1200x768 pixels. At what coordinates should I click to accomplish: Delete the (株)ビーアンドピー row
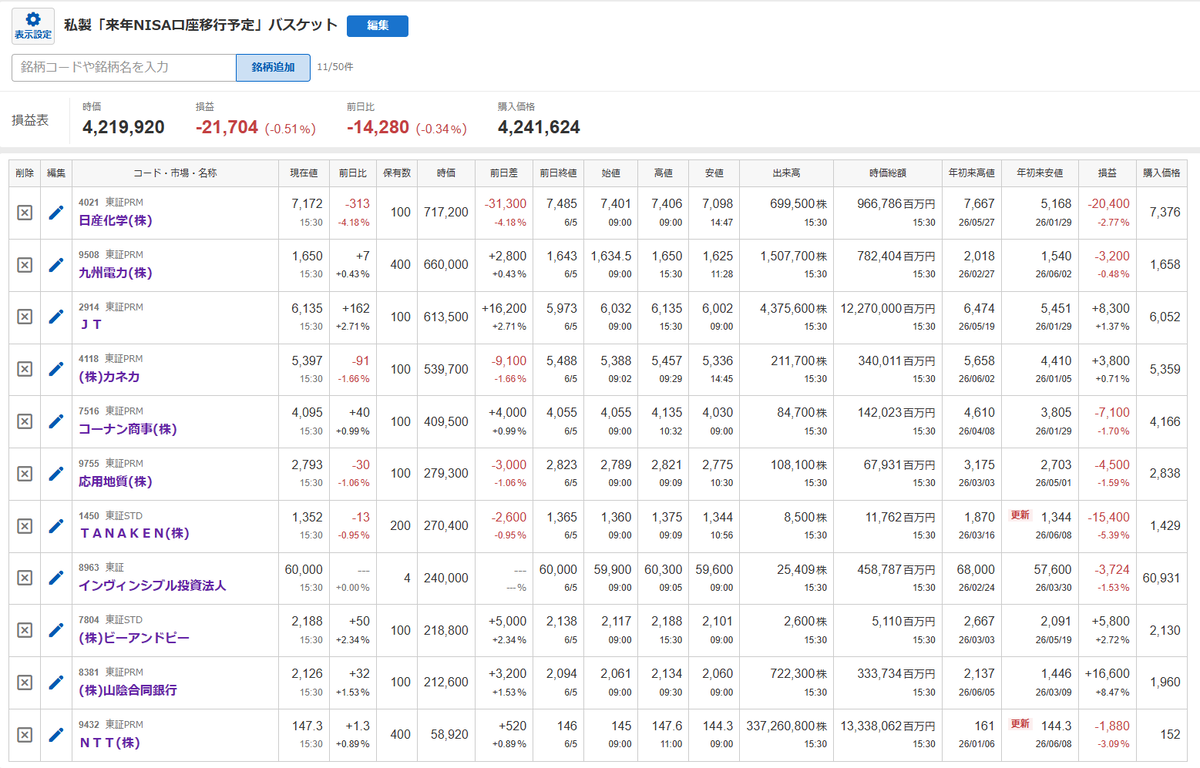click(x=25, y=630)
